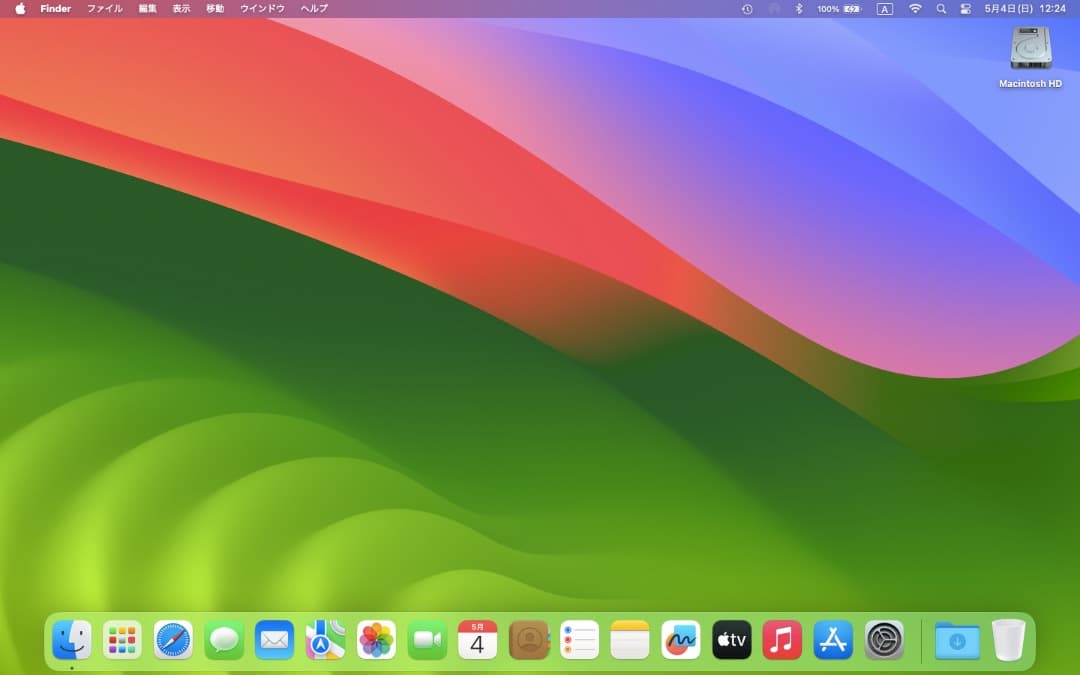Open System Settings from the Dock

click(885, 640)
